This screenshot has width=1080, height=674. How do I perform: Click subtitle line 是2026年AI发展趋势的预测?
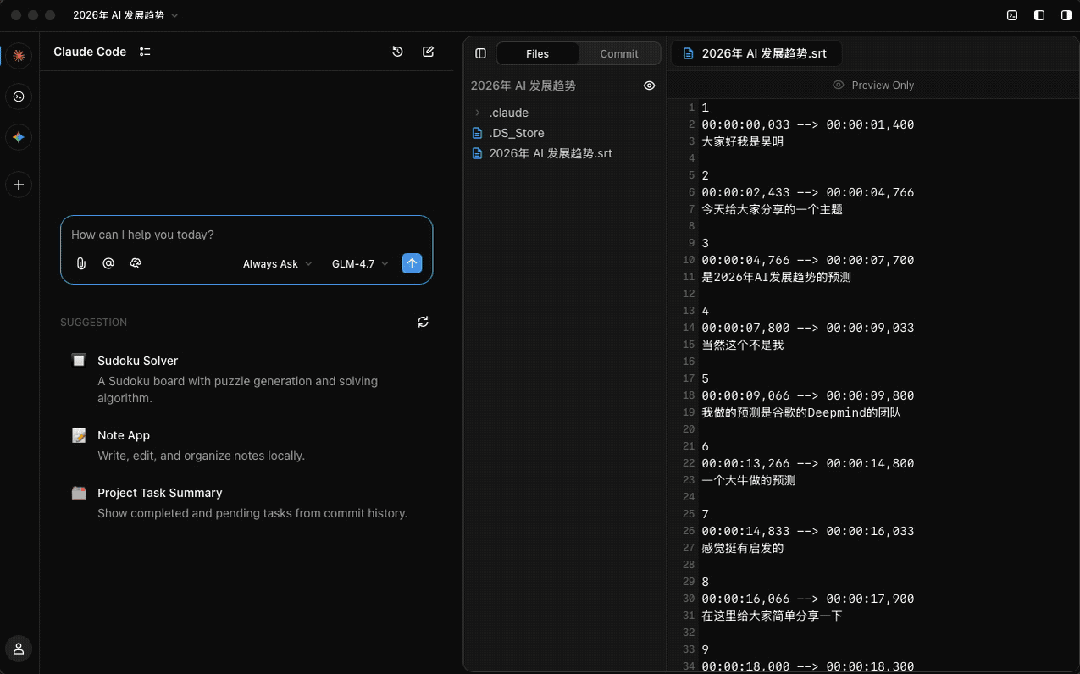(x=776, y=277)
